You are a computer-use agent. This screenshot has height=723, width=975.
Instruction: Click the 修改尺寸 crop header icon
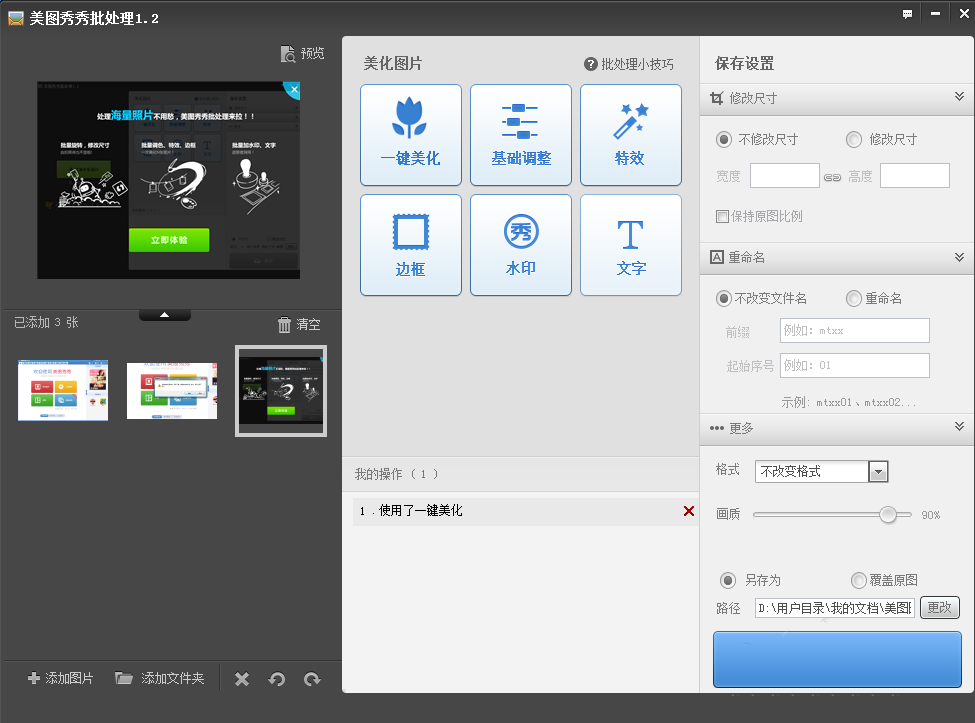coord(717,98)
